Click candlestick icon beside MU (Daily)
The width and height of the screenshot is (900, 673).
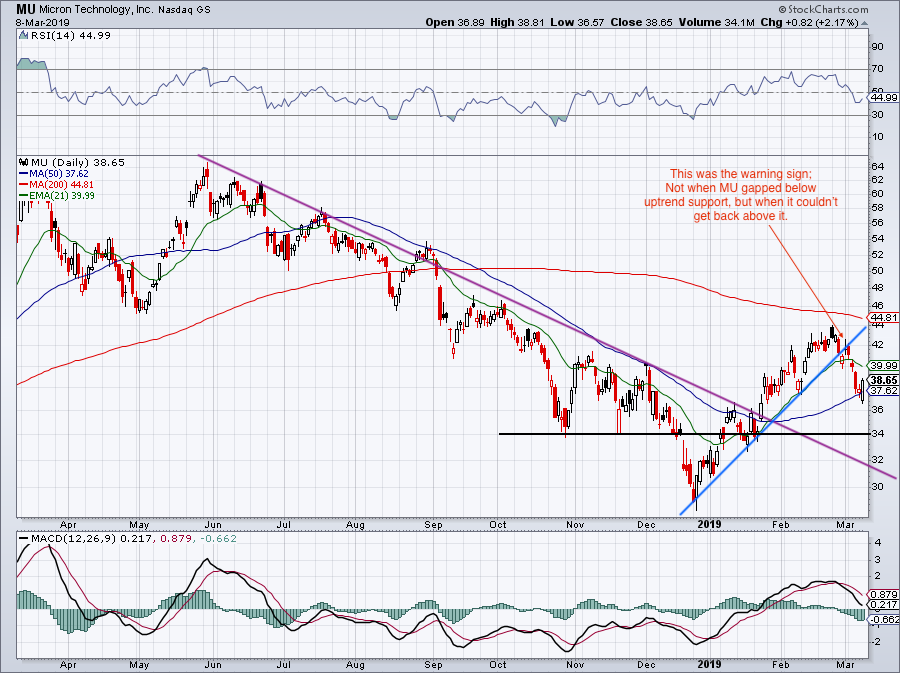coord(24,162)
